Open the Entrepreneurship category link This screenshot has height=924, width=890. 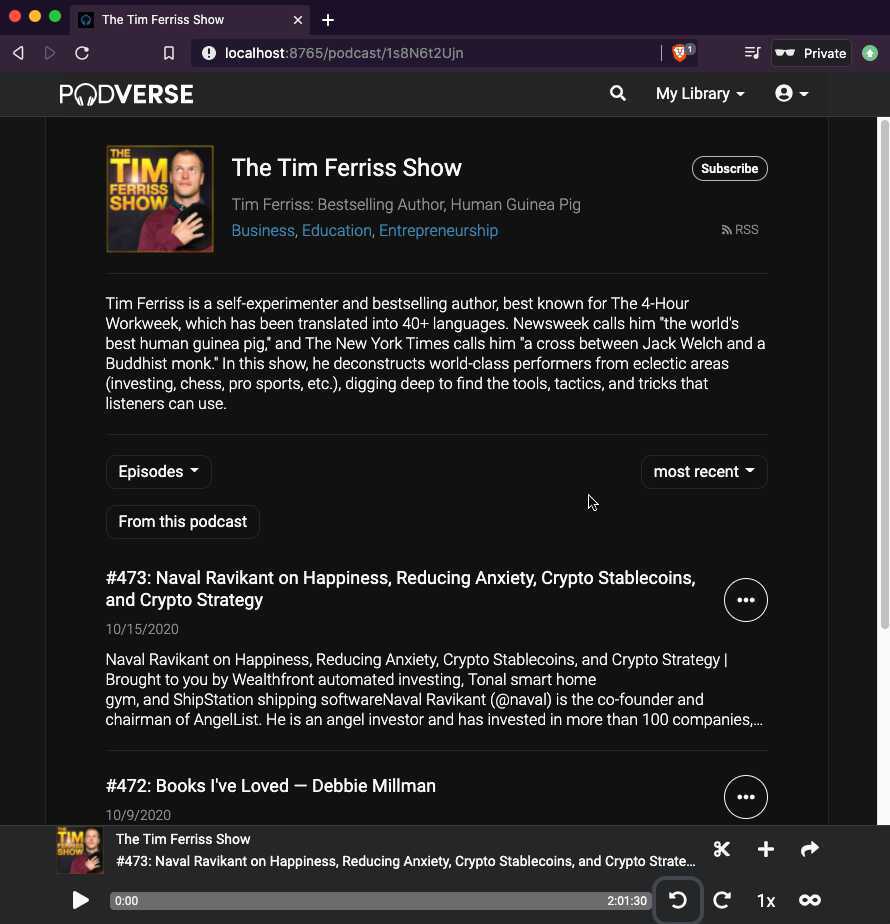pyautogui.click(x=438, y=230)
